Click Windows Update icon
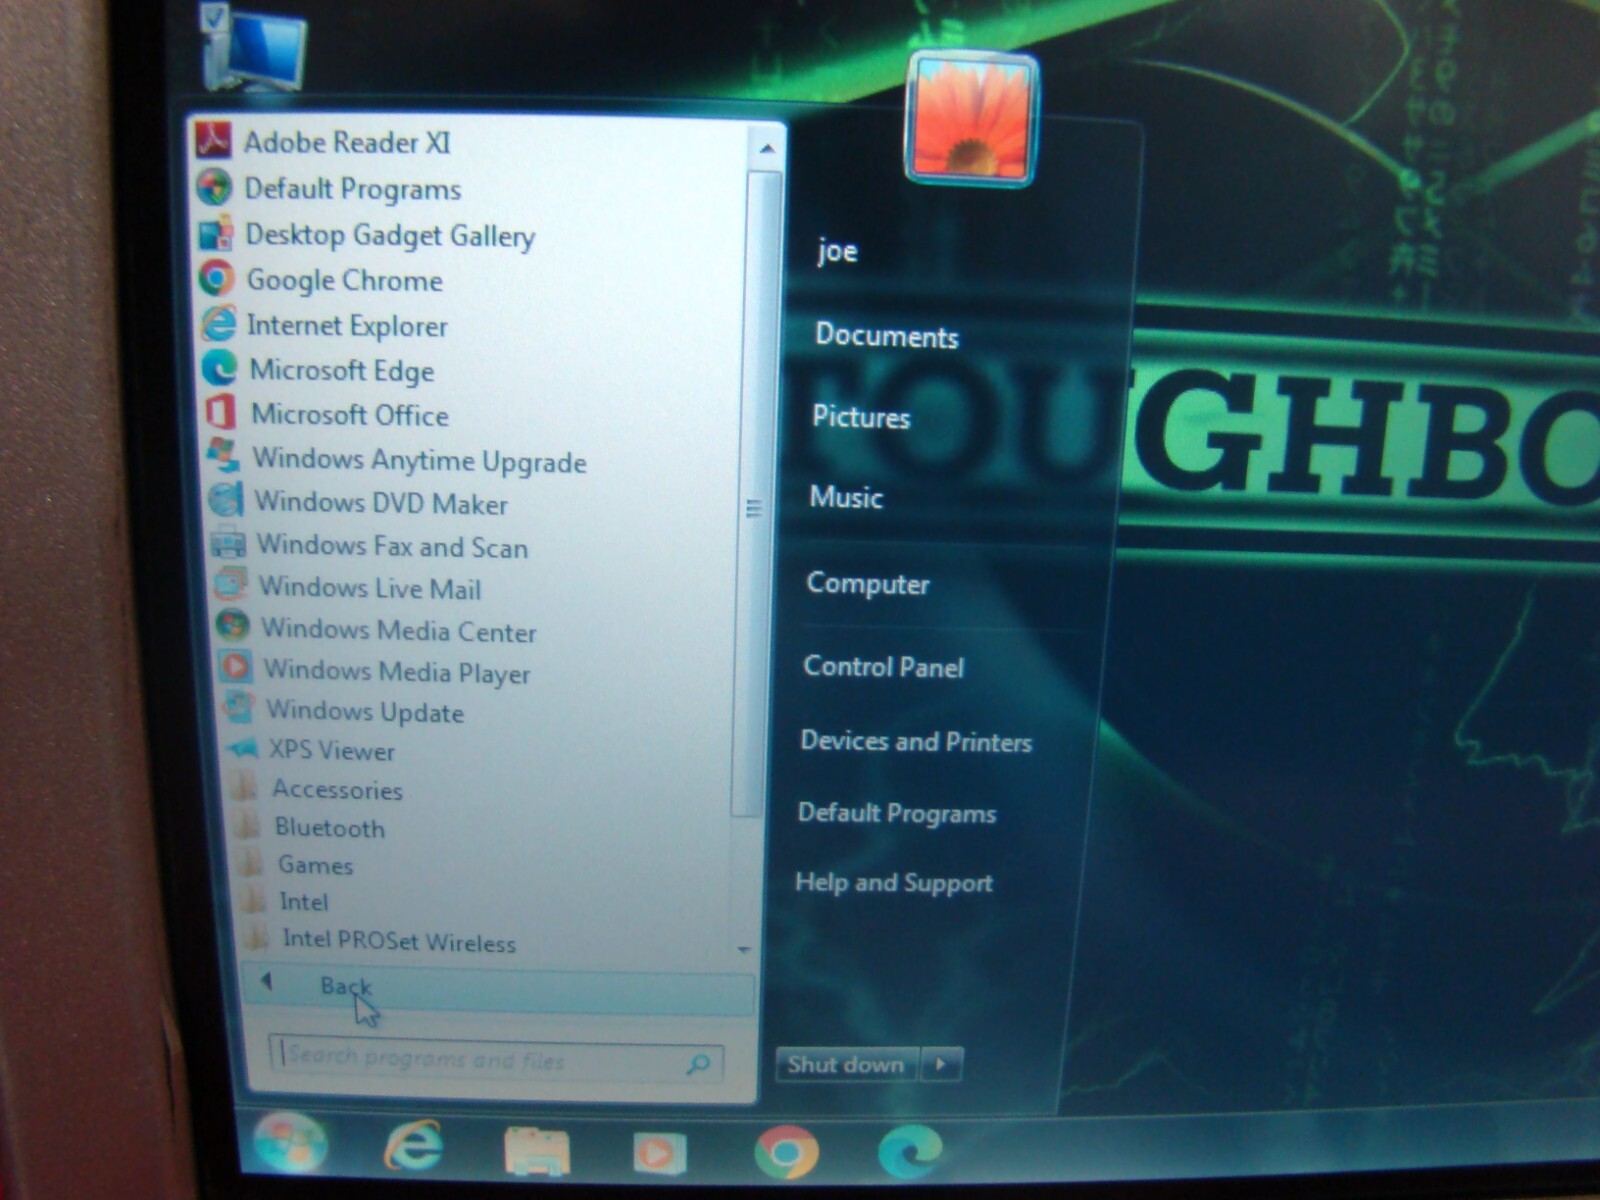This screenshot has width=1600, height=1200. (x=238, y=707)
